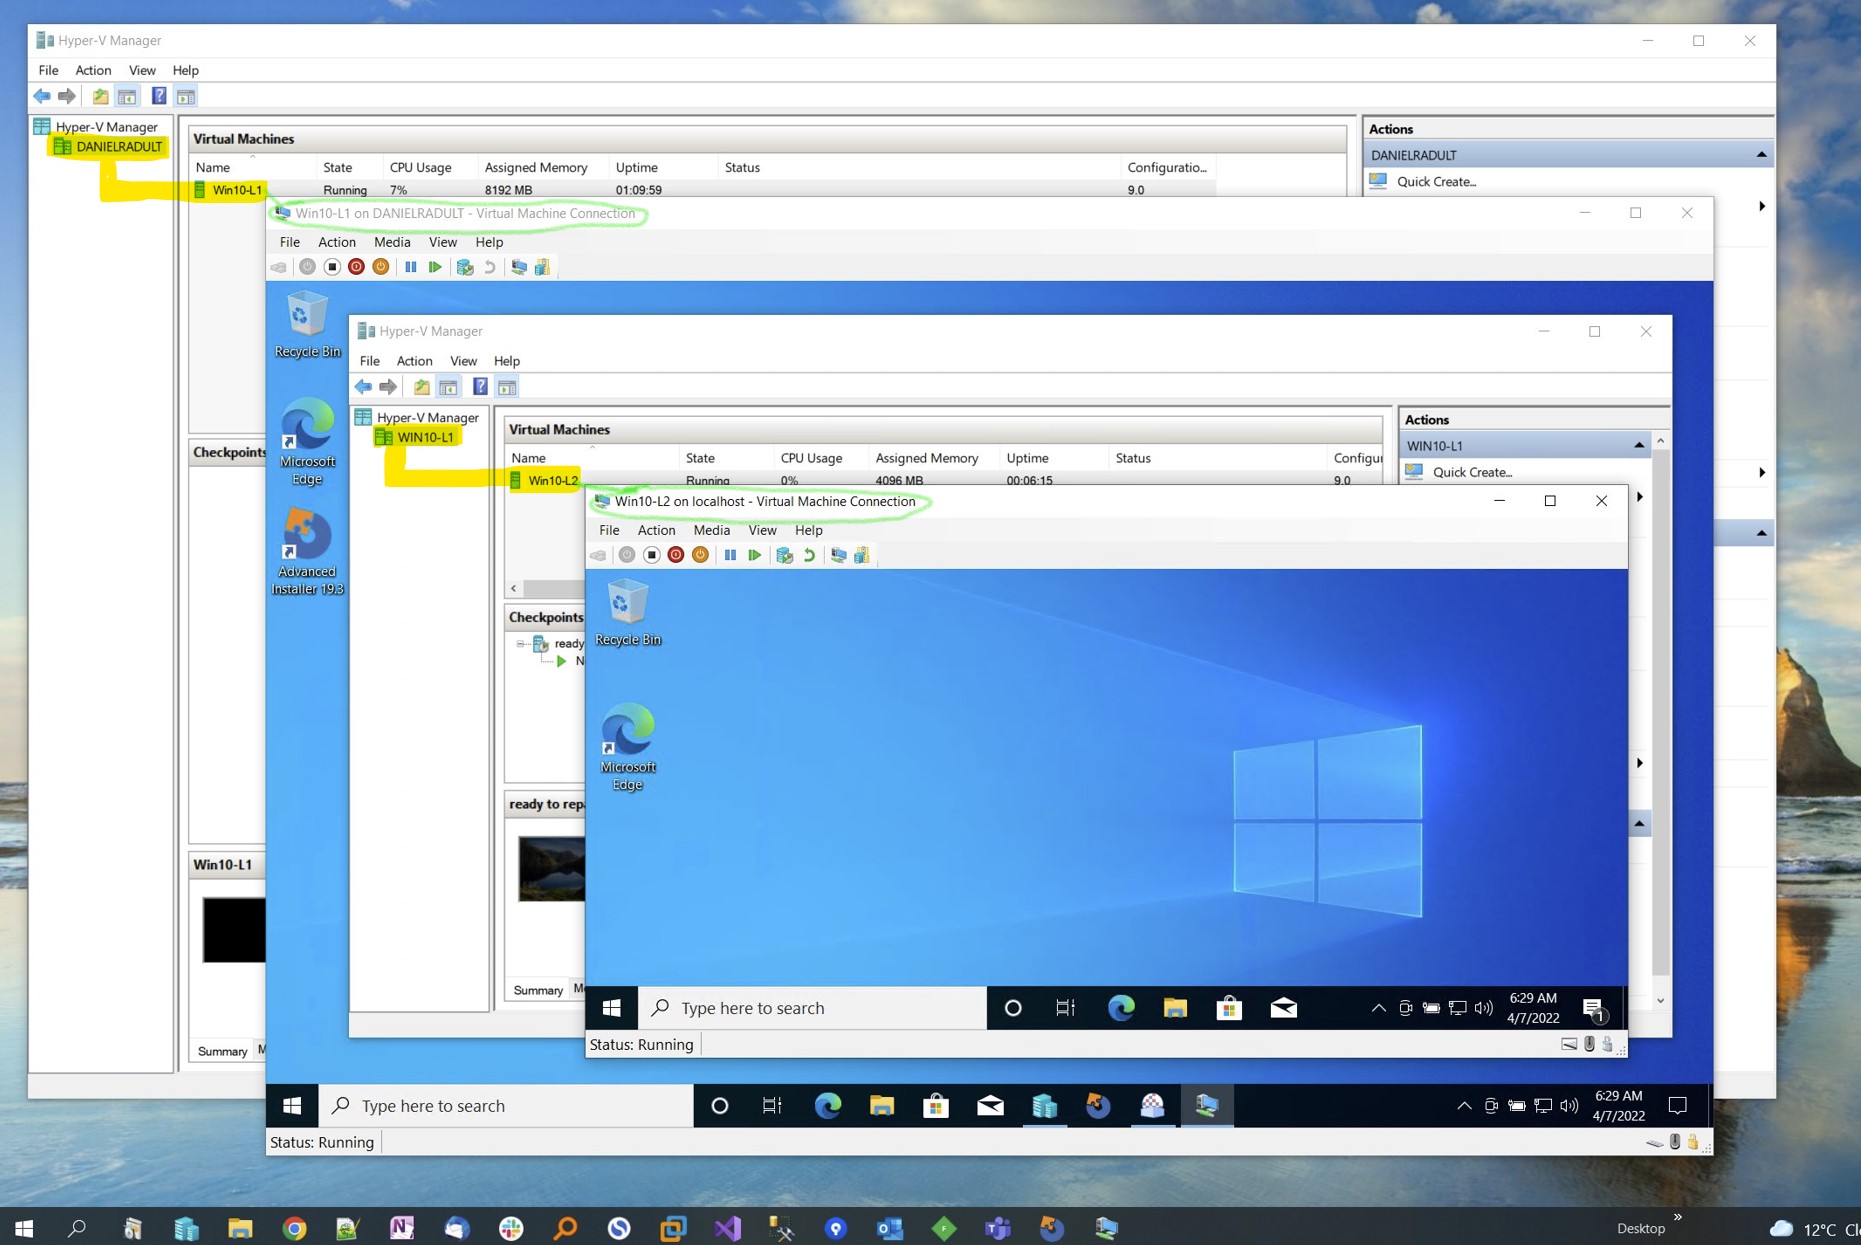This screenshot has height=1245, width=1861.
Task: Click Quick Create in outer Actions pane
Action: pos(1436,181)
